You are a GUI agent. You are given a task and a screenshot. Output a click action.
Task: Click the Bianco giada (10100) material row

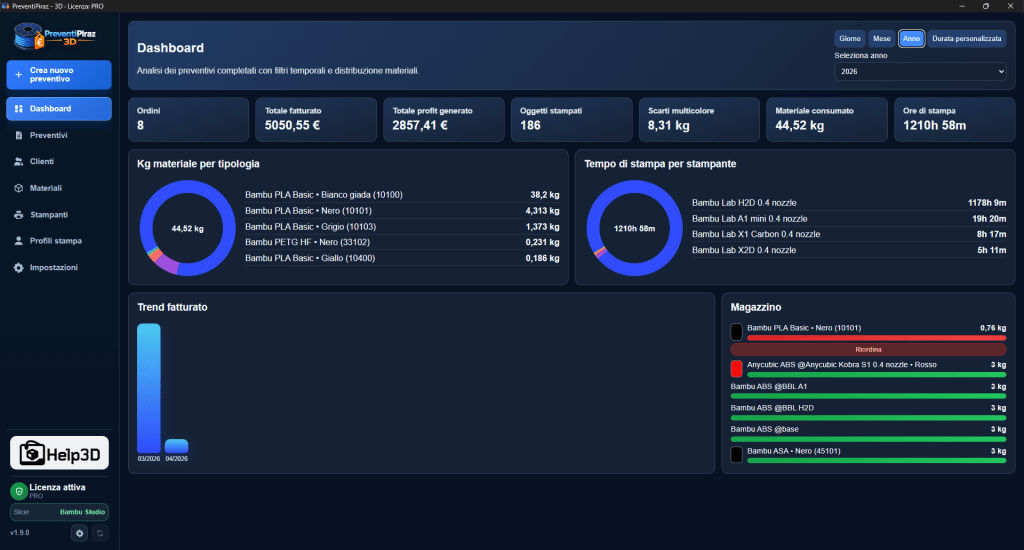click(x=402, y=195)
